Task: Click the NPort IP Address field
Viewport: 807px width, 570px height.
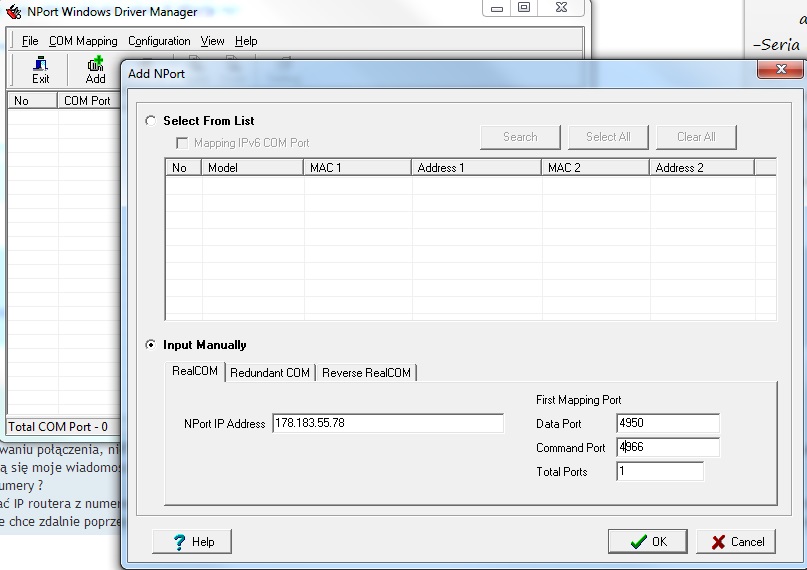Action: pyautogui.click(x=388, y=423)
